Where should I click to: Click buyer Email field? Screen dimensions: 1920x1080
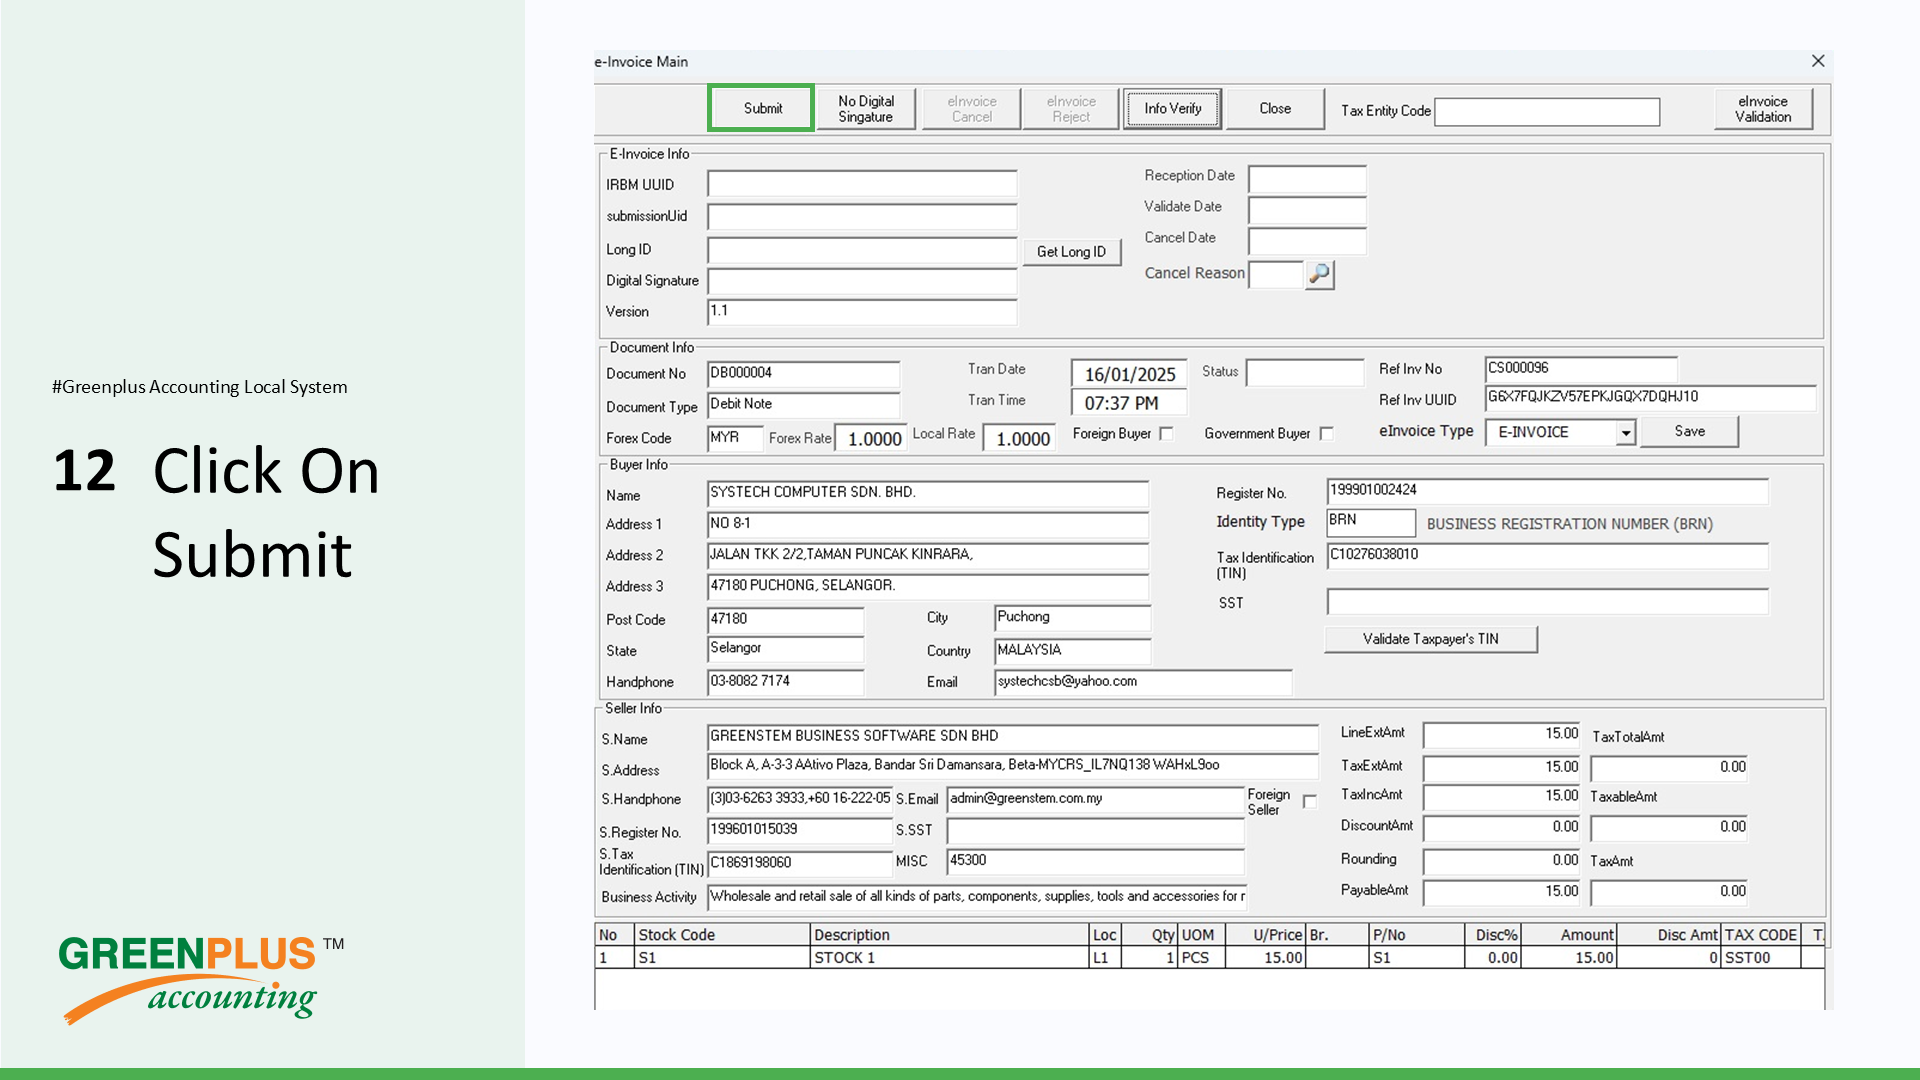tap(1143, 682)
